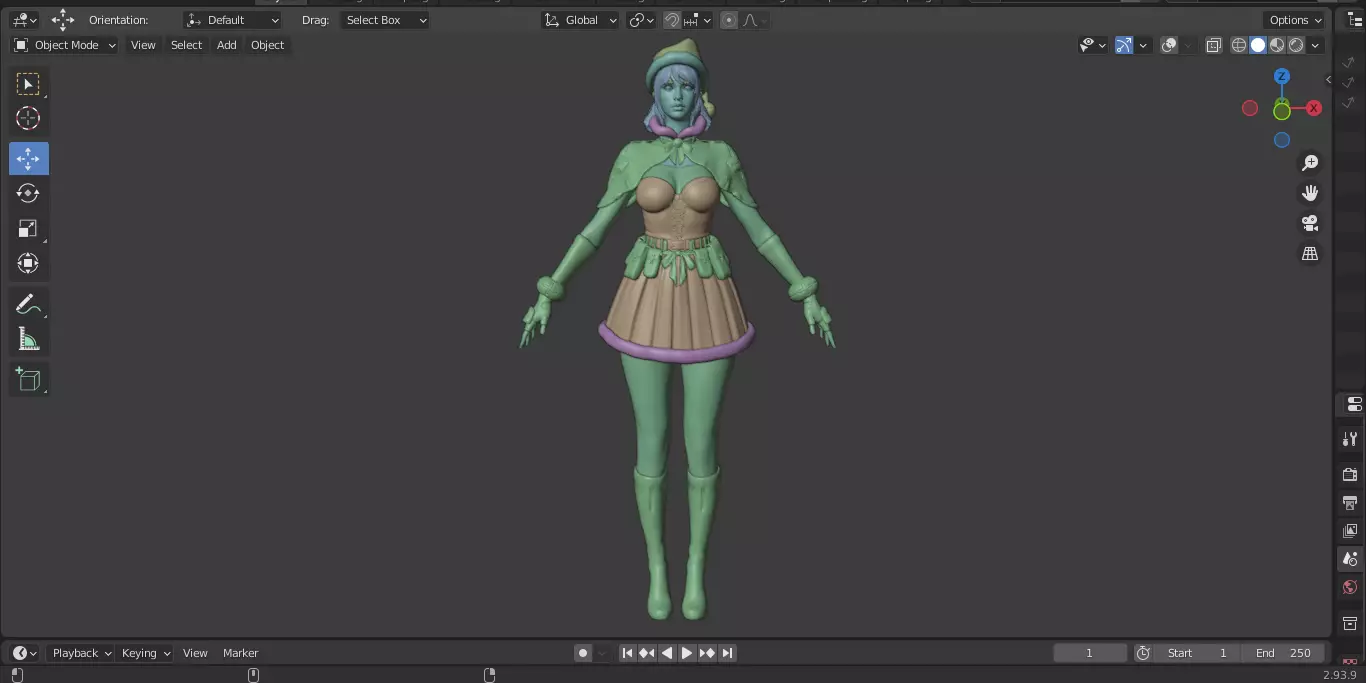Toggle viewport gizmos visibility

pos(1124,45)
